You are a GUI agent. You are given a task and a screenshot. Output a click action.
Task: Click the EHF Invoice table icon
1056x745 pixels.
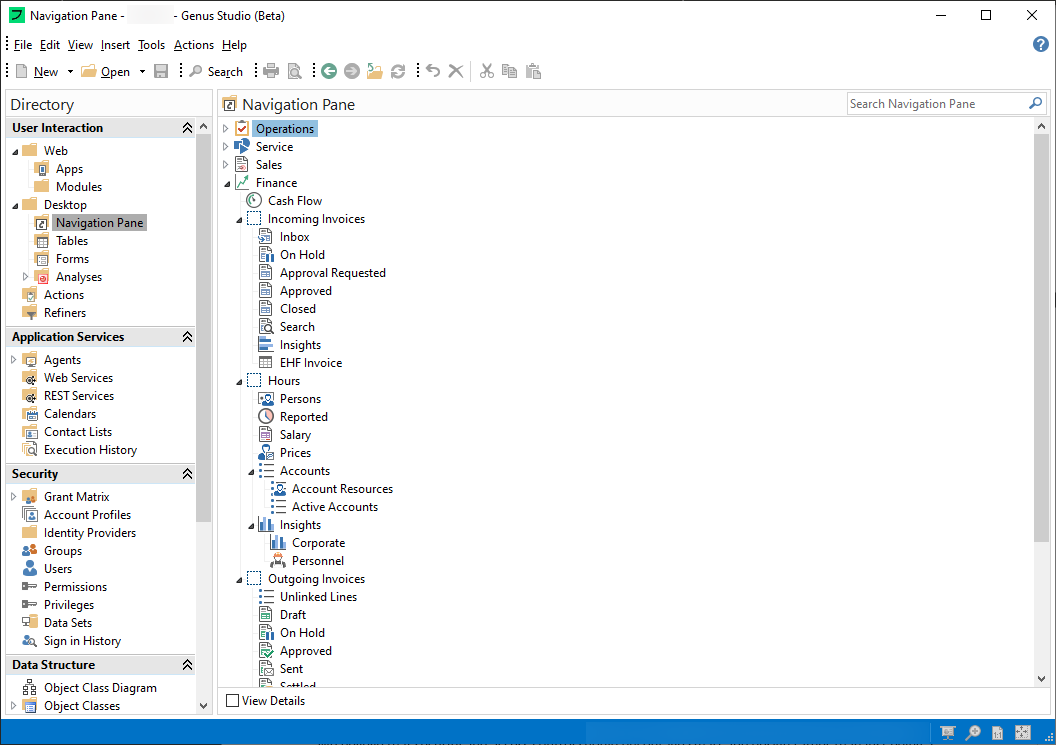(x=266, y=362)
